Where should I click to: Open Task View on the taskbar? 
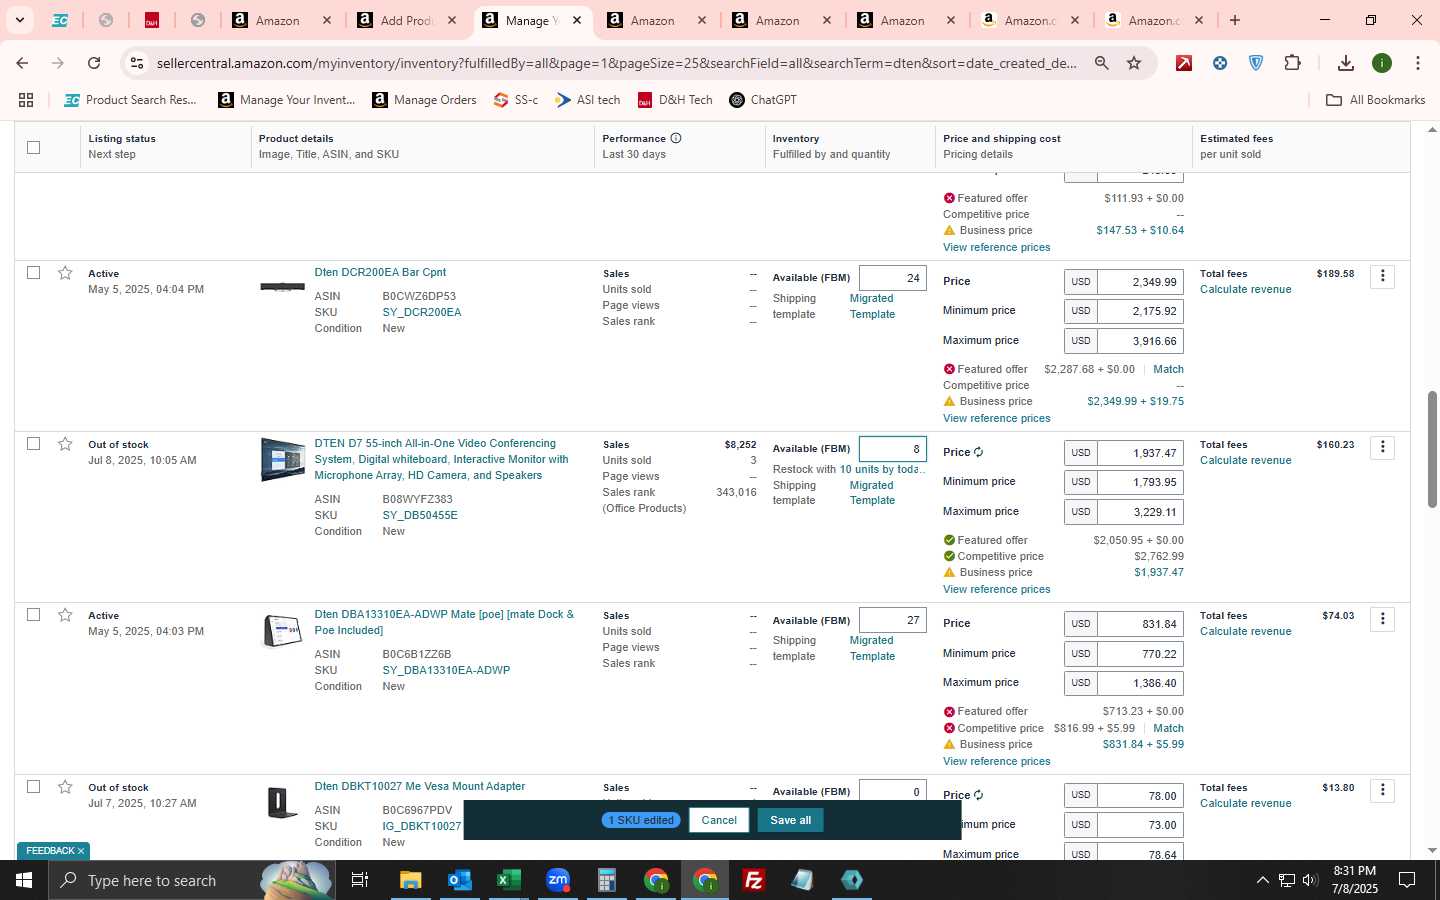tap(359, 880)
